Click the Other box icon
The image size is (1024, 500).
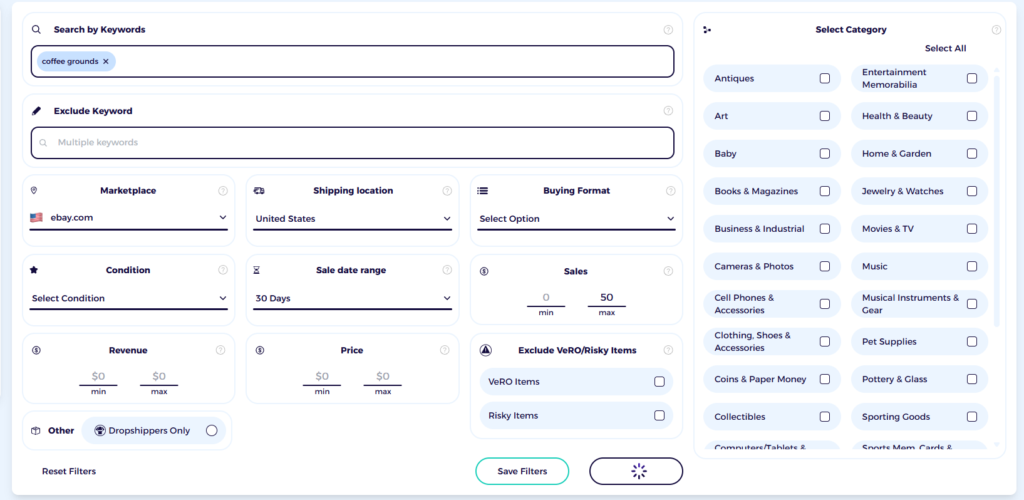point(36,431)
